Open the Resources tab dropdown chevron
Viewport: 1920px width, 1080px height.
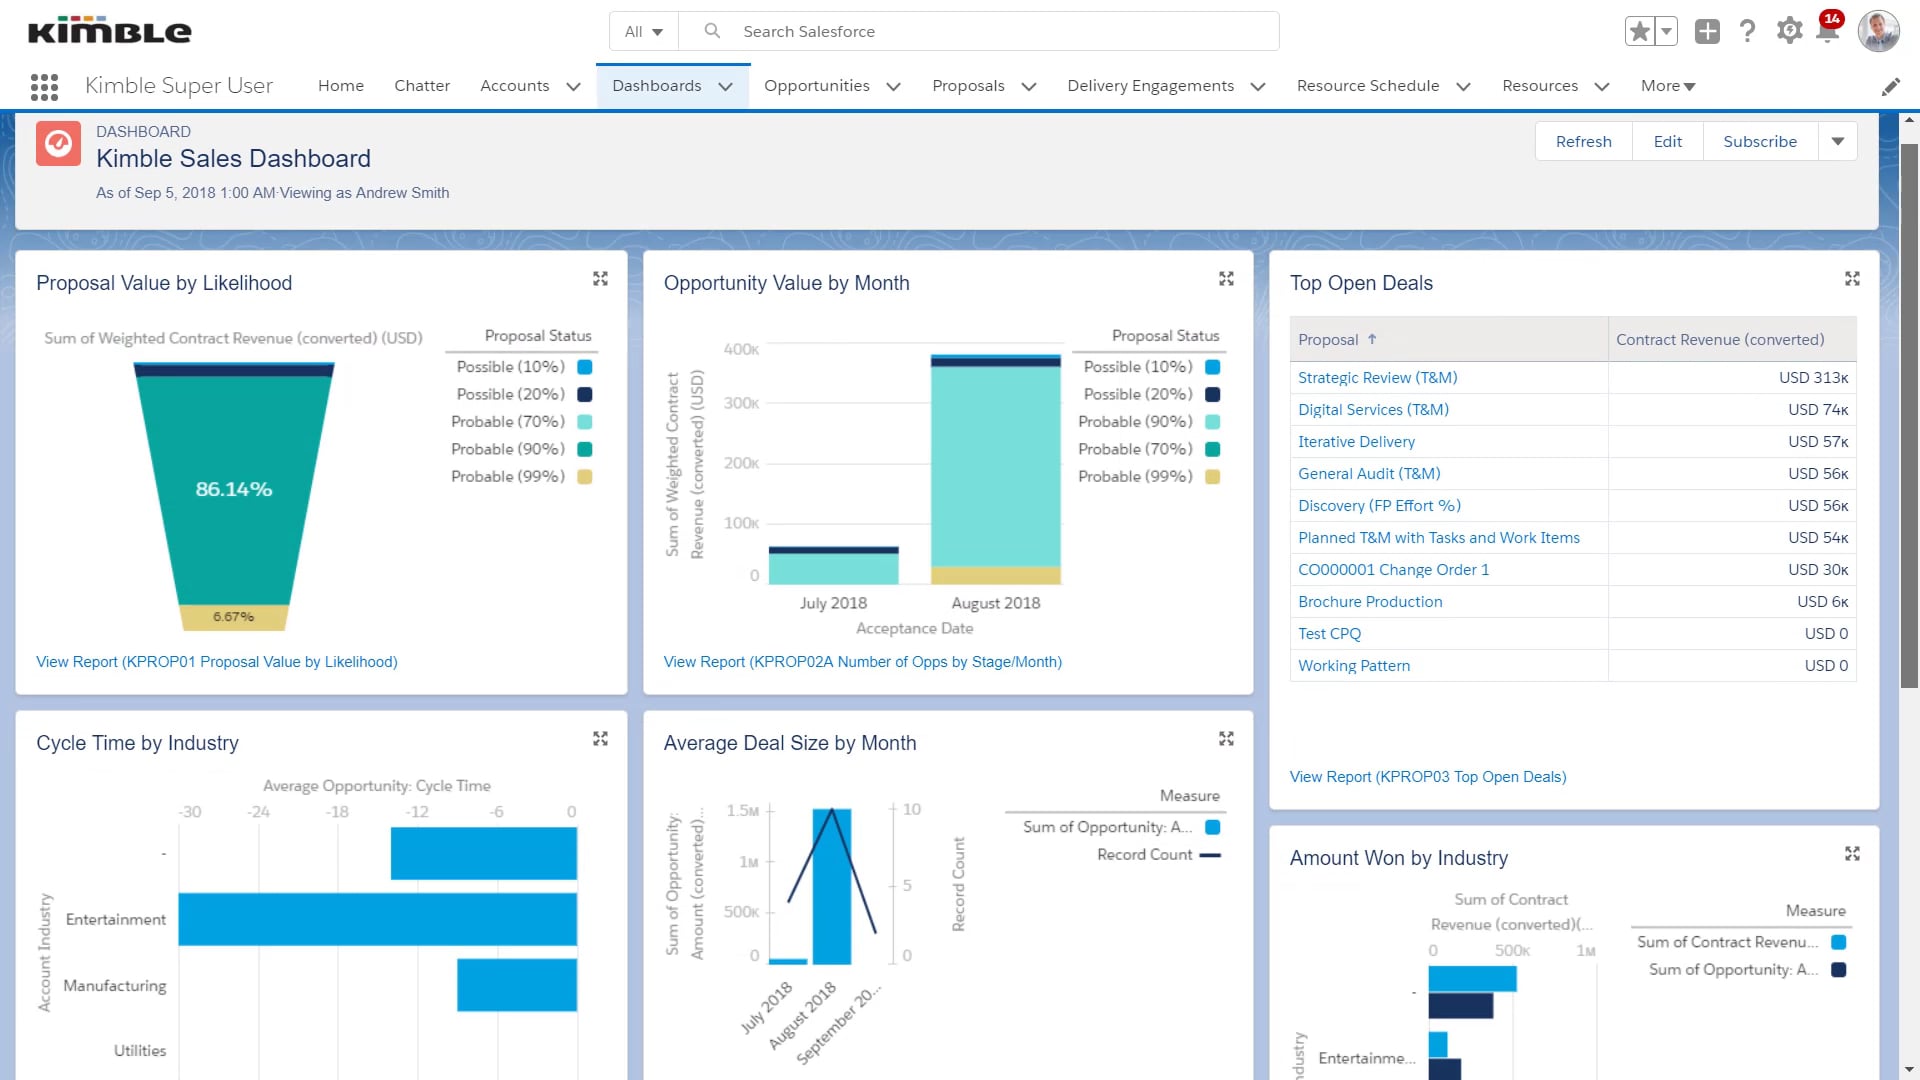point(1601,87)
